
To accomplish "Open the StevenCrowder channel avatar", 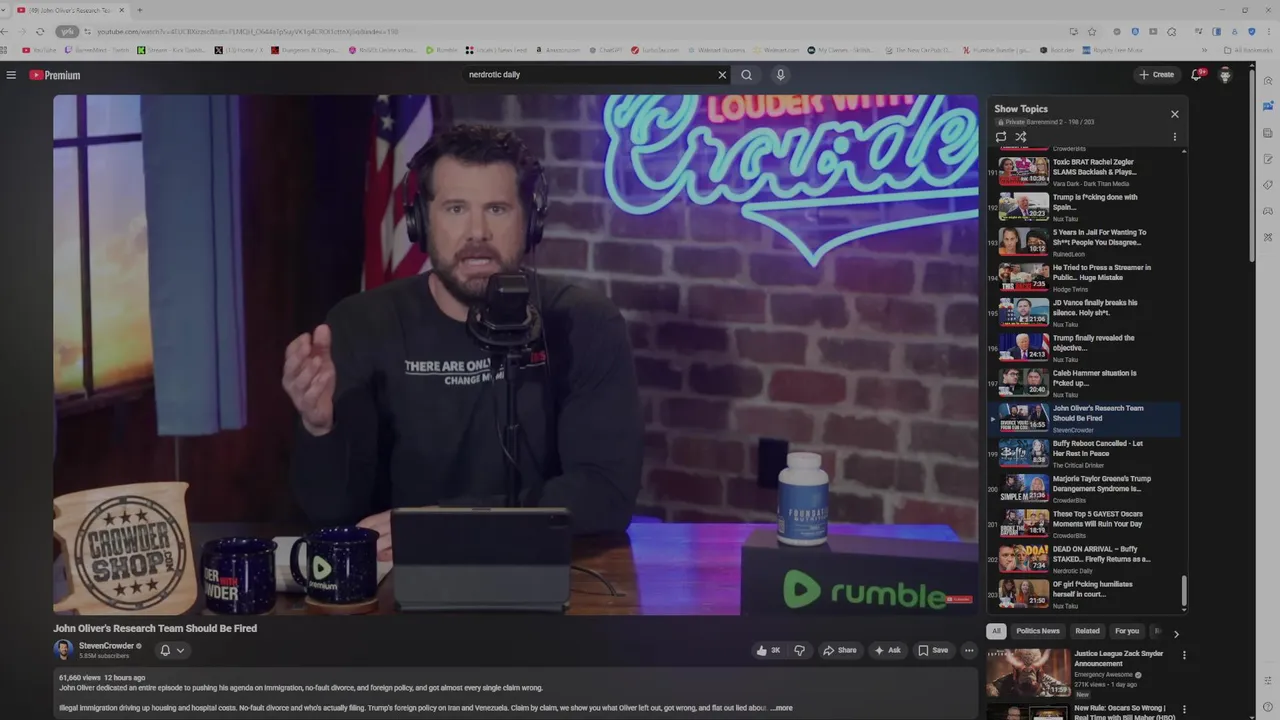I will pos(63,650).
